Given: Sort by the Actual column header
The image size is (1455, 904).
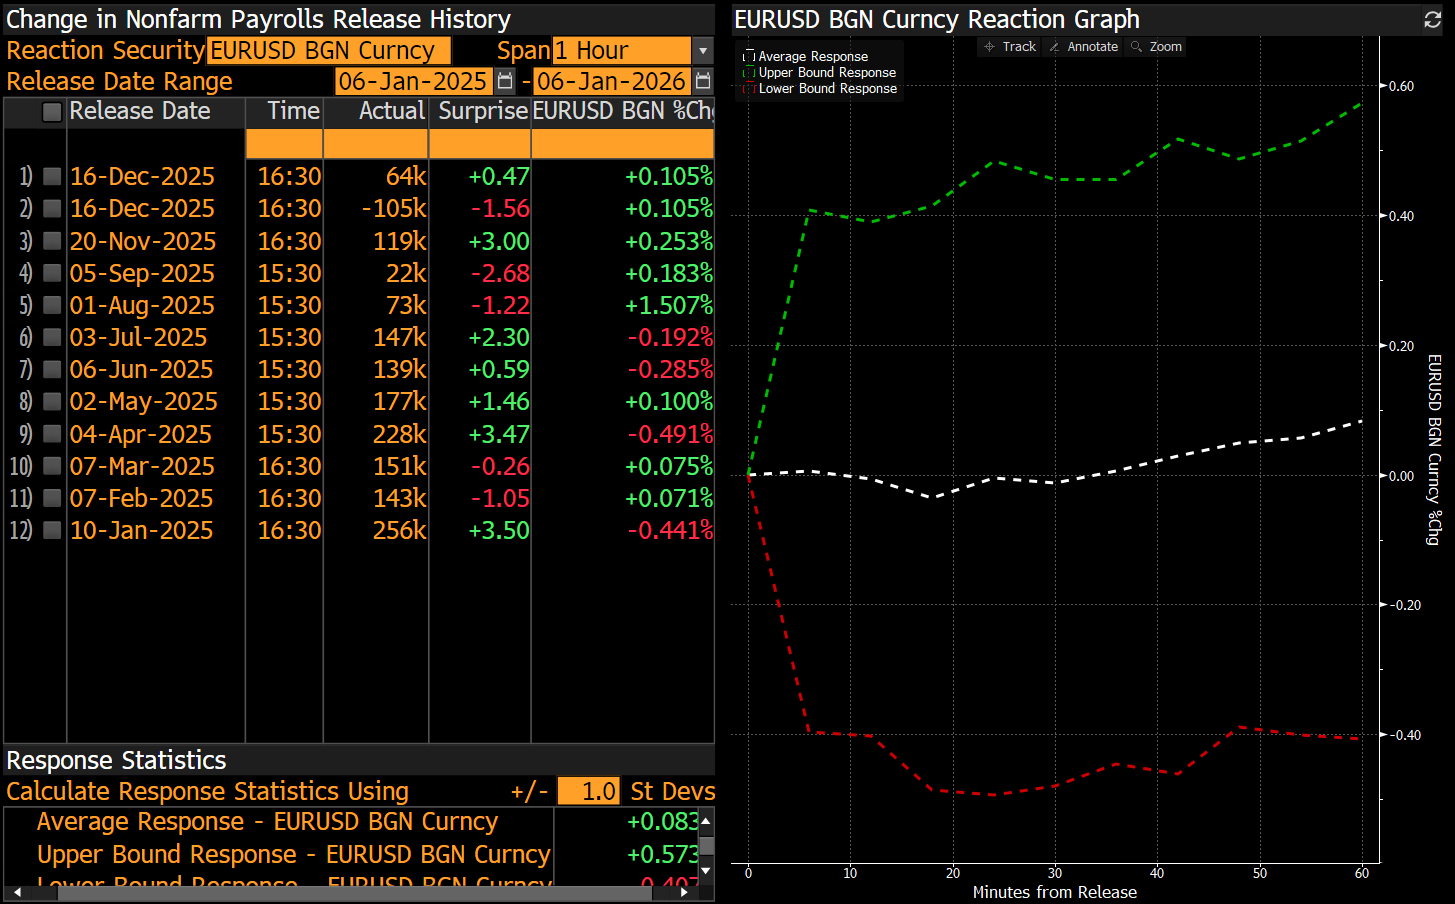Looking at the screenshot, I should [x=391, y=111].
